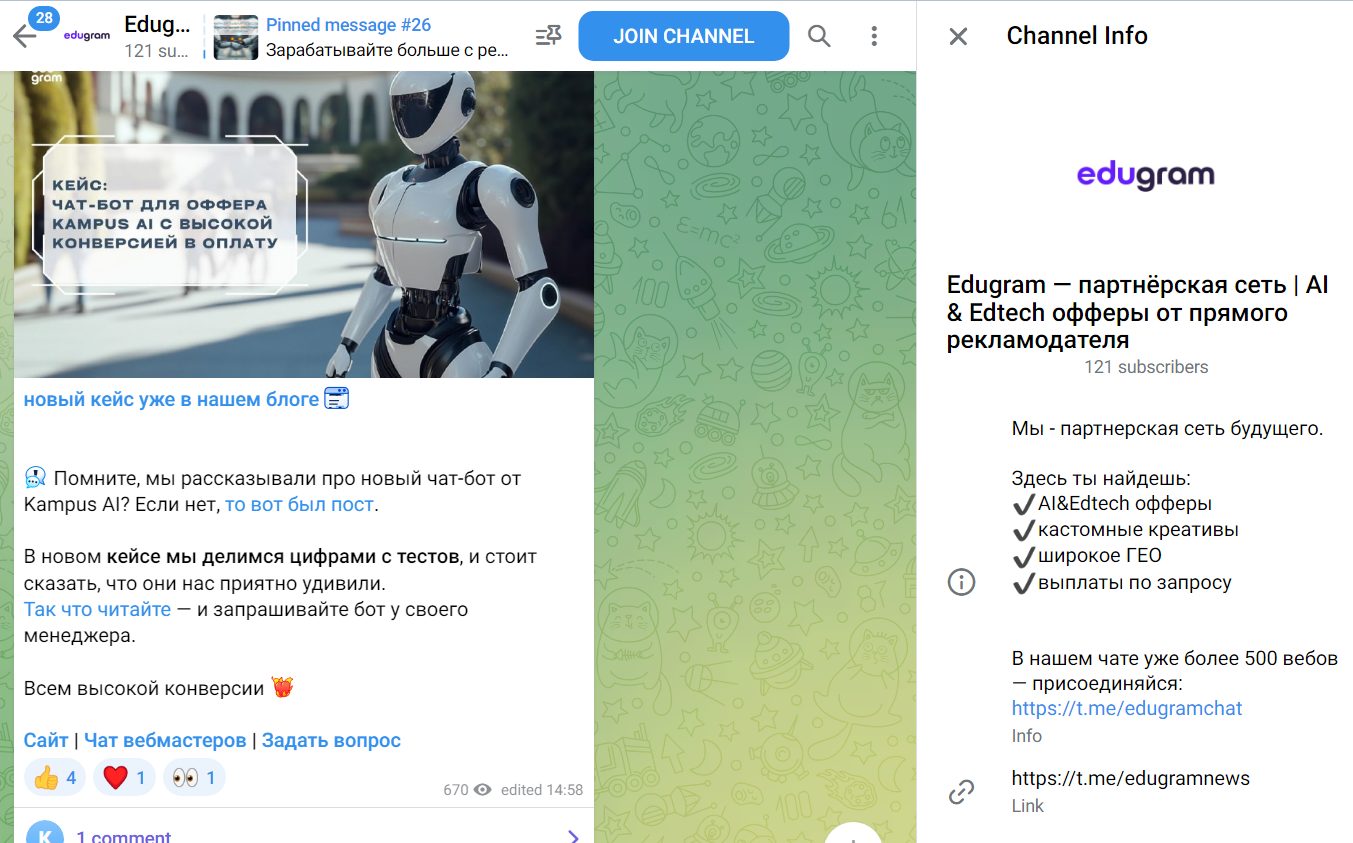React with the eyes reaction
The height and width of the screenshot is (843, 1353).
click(x=194, y=777)
